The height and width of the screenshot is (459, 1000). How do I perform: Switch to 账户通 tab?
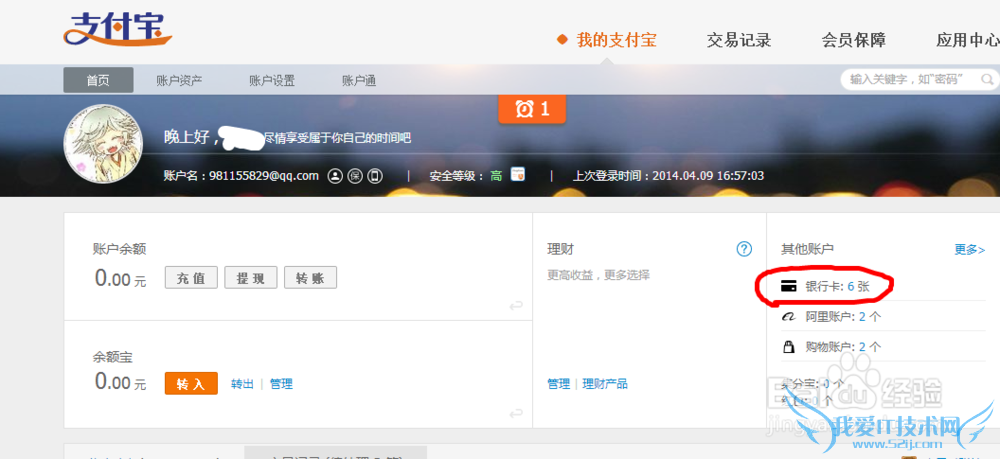pos(359,80)
